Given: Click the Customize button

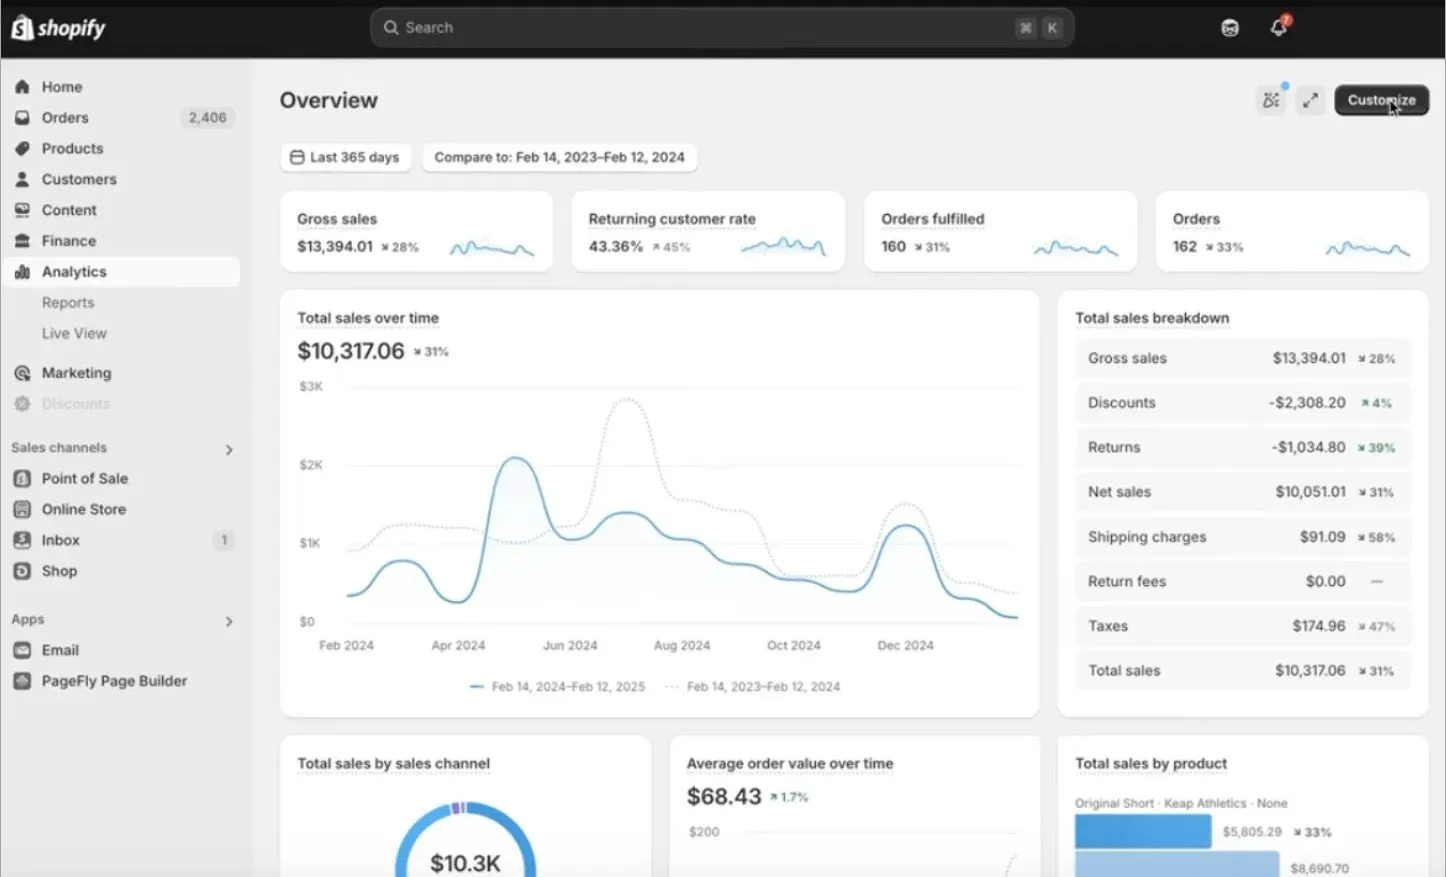Looking at the screenshot, I should click(1381, 100).
